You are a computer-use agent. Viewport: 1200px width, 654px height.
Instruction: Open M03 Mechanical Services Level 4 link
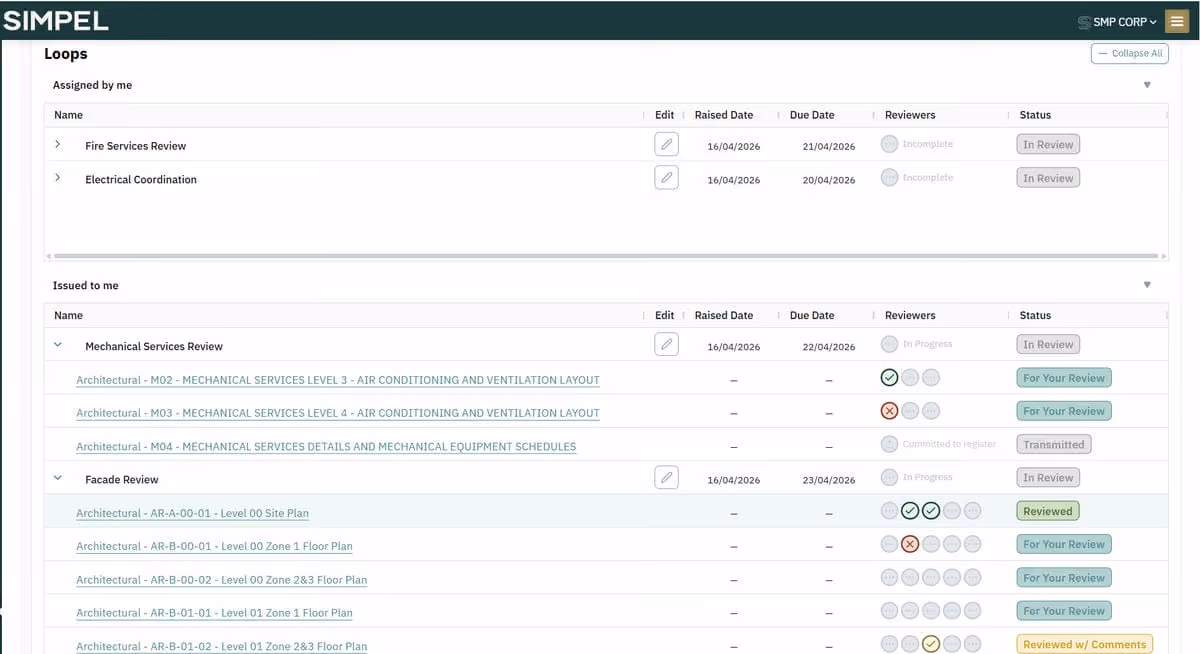pyautogui.click(x=338, y=413)
